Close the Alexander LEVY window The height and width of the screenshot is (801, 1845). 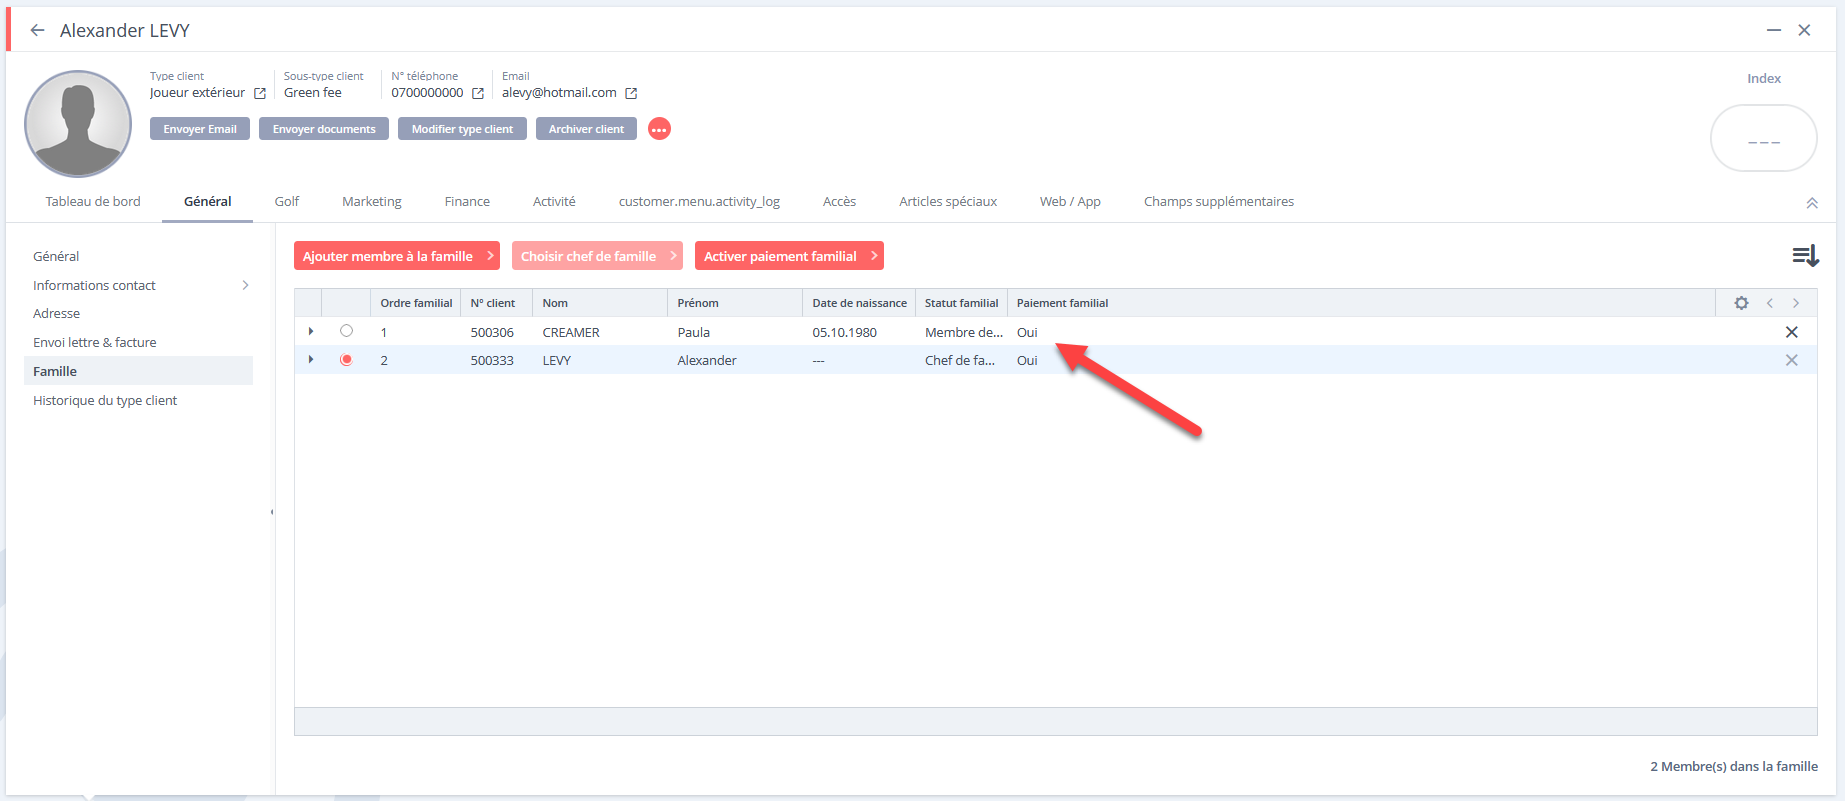coord(1804,30)
